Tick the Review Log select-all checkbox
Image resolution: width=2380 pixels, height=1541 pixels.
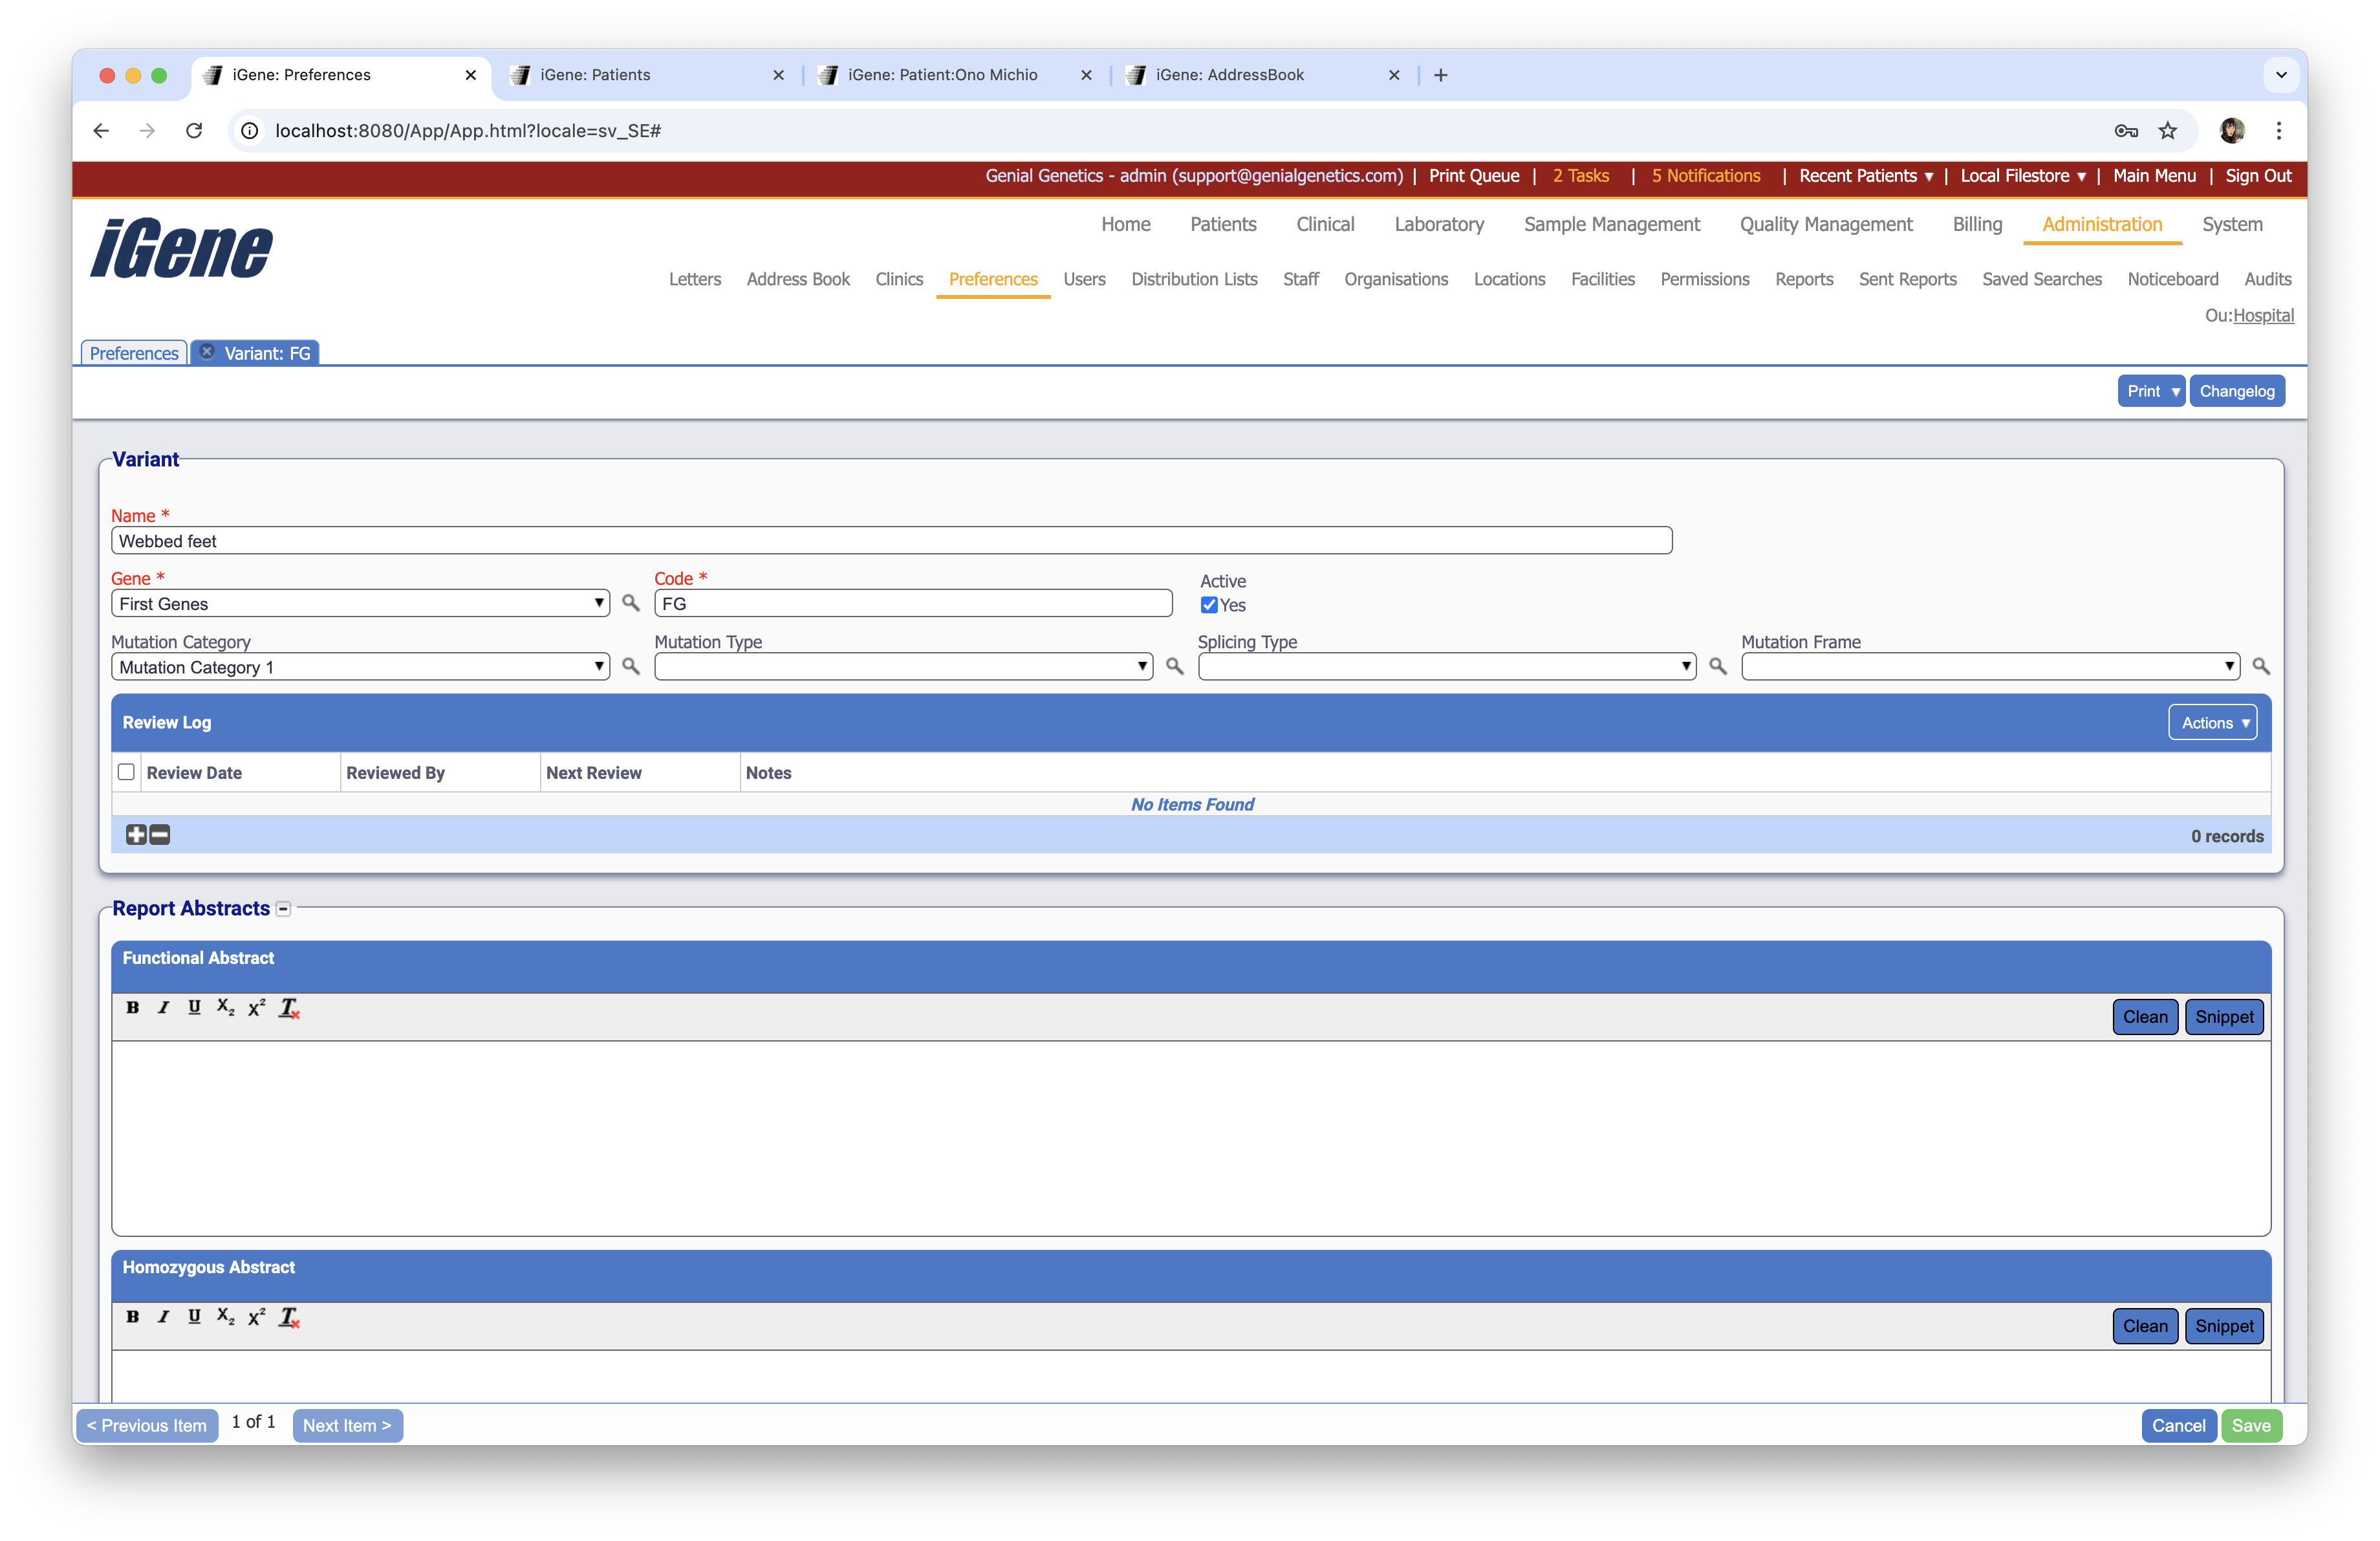click(126, 772)
